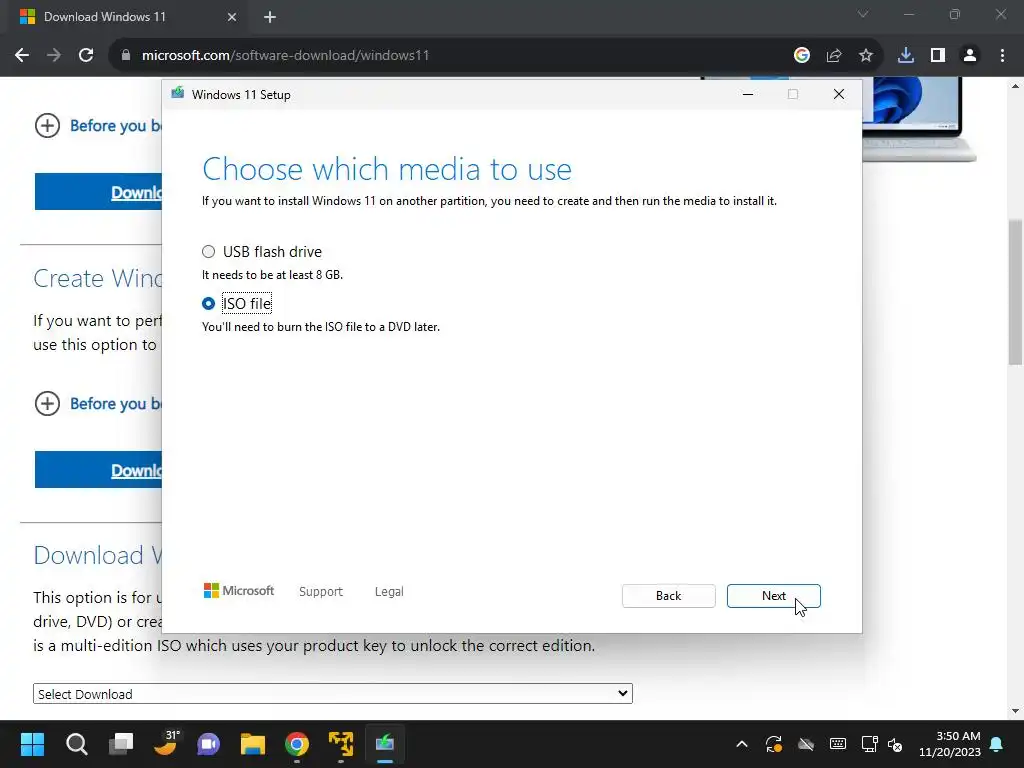
Task: Select the ISO file radio option
Action: click(x=208, y=304)
